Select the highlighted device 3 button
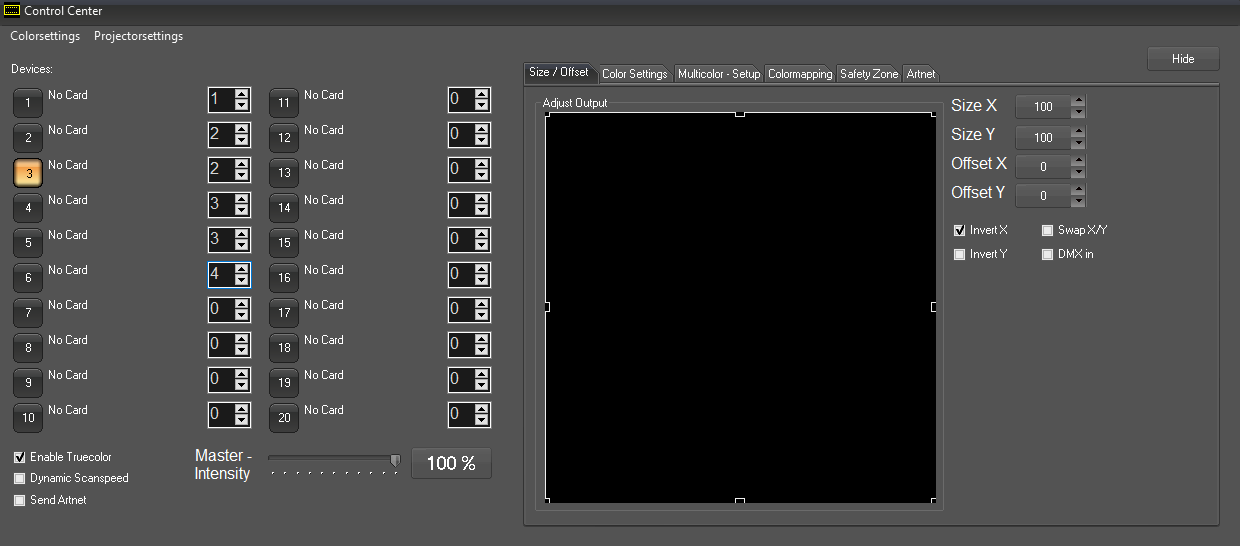Image resolution: width=1240 pixels, height=546 pixels. (28, 173)
